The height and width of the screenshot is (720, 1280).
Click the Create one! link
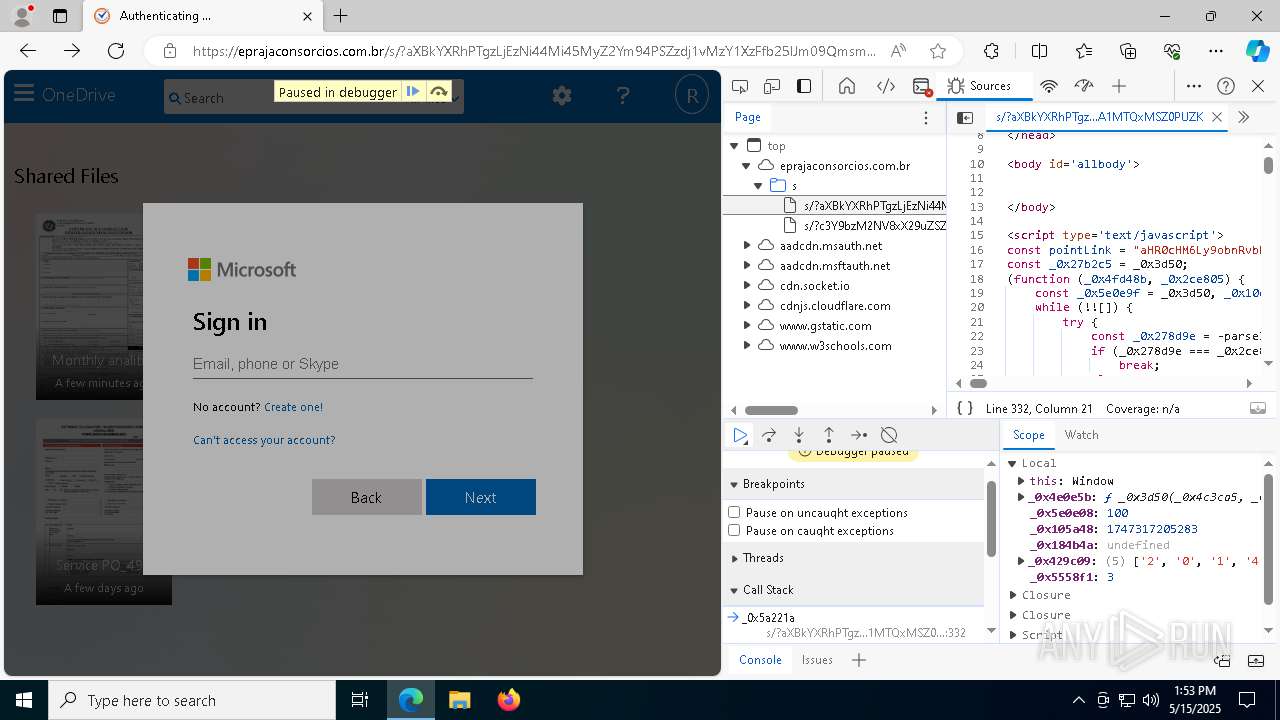(x=293, y=407)
